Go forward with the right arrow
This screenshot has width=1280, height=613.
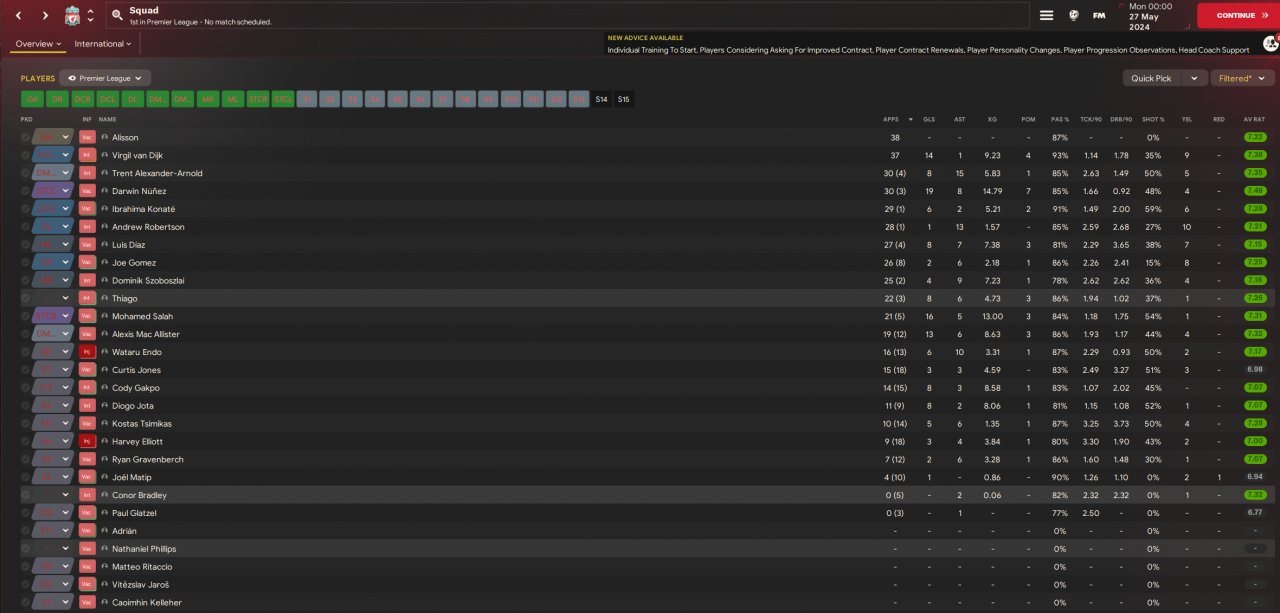(x=45, y=15)
